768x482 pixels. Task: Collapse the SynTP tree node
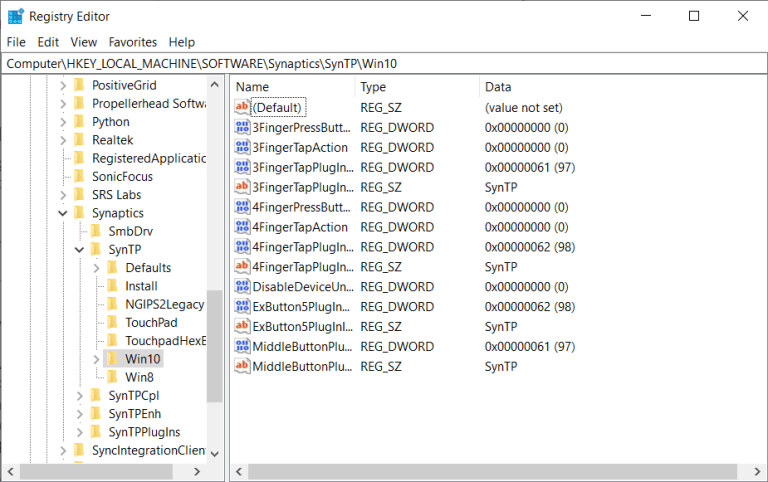click(x=80, y=249)
